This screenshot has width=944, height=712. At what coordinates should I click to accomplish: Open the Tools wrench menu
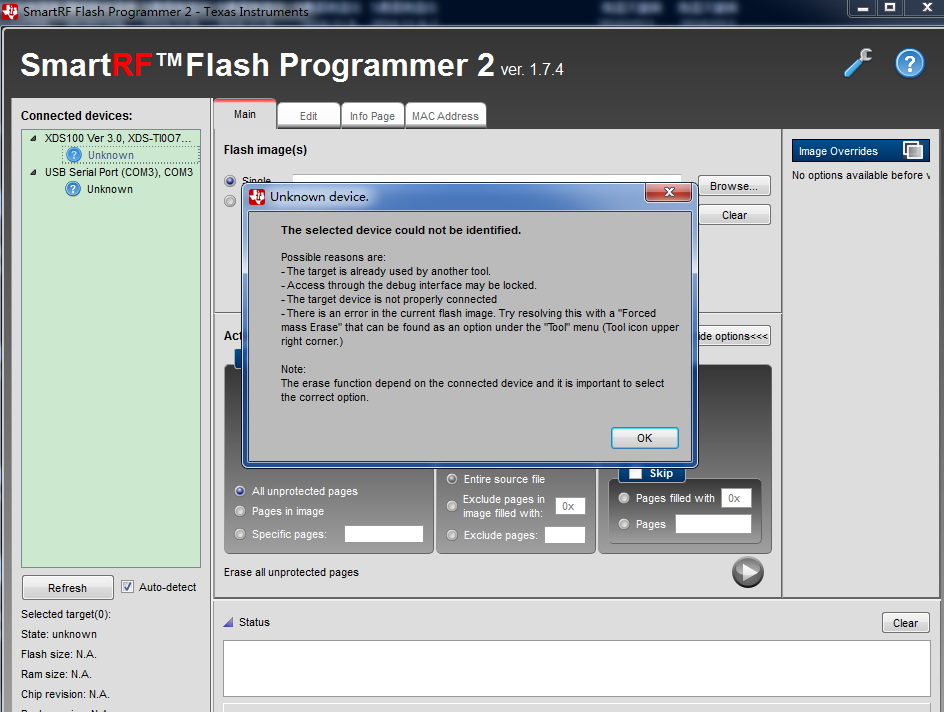click(x=859, y=63)
